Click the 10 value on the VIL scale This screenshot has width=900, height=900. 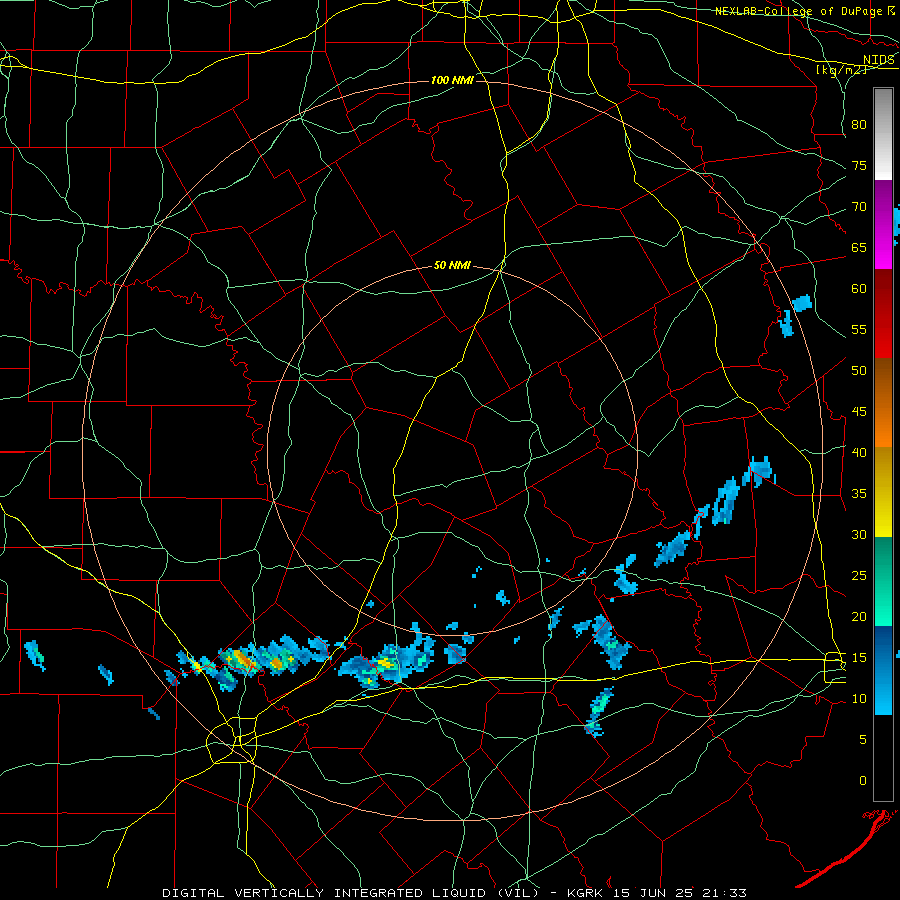coord(859,699)
